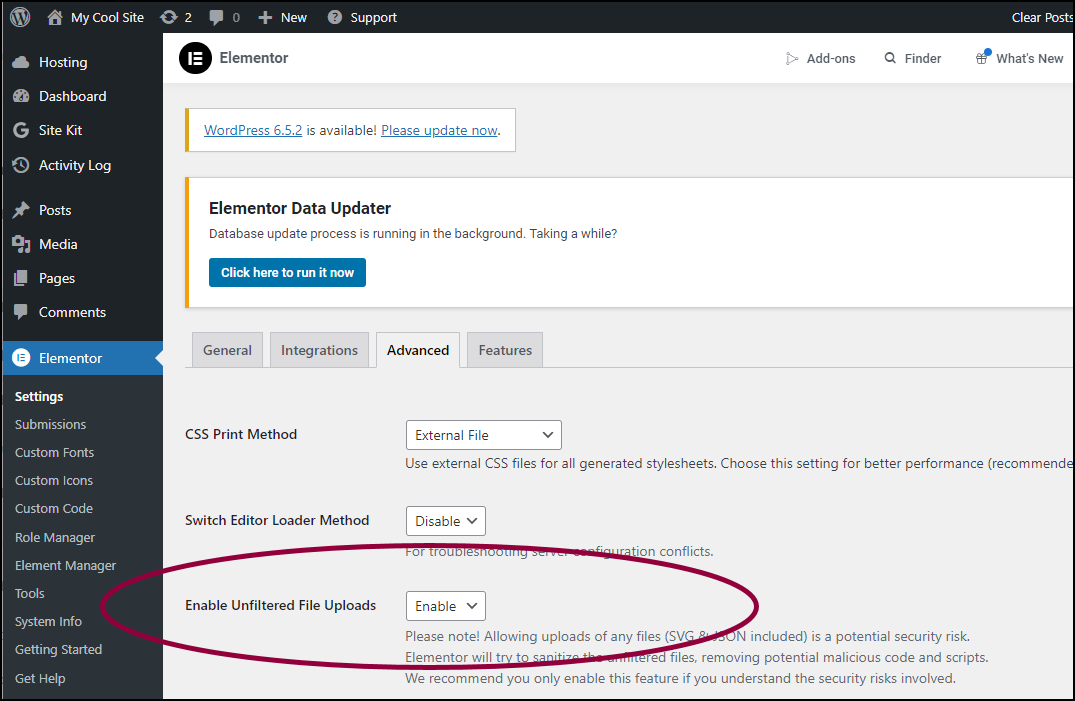Image resolution: width=1075 pixels, height=701 pixels.
Task: Switch to the Integrations tab
Action: (319, 350)
